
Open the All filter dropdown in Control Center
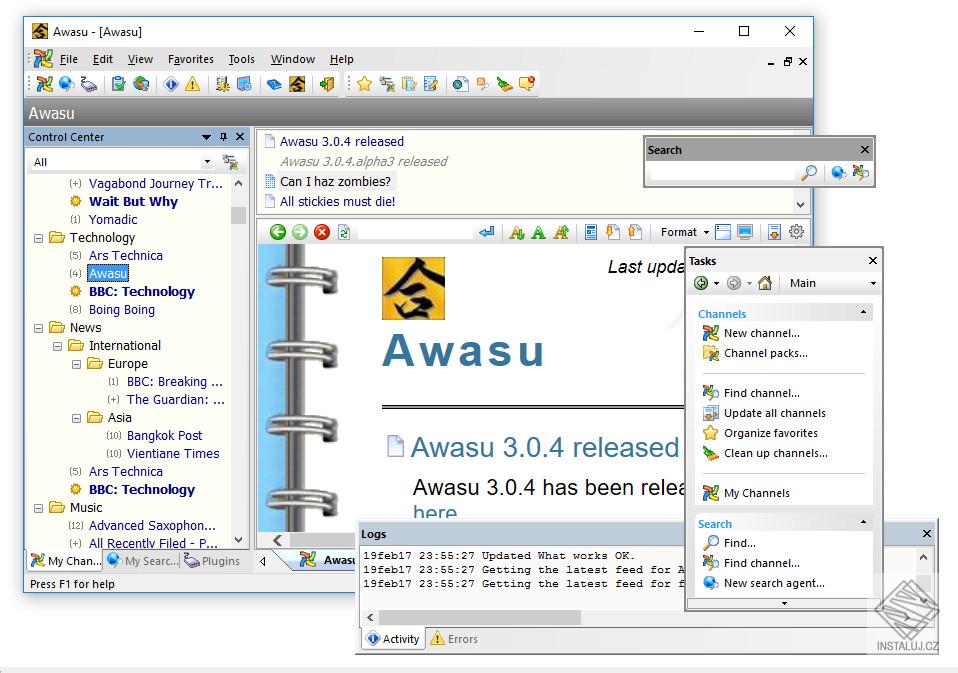point(207,162)
